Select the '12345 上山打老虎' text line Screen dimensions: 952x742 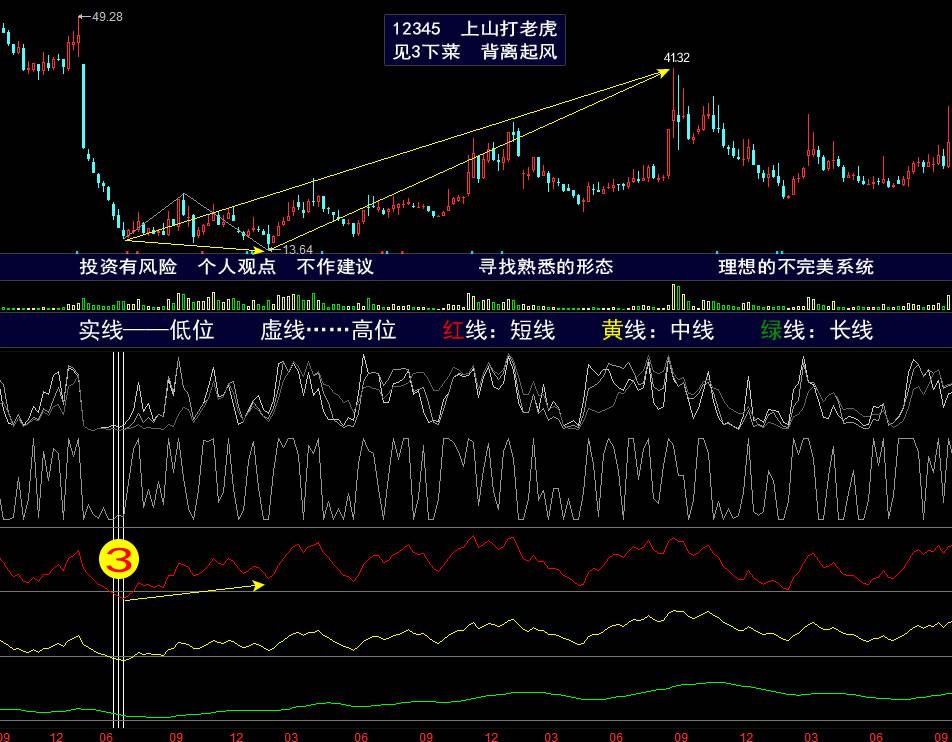pyautogui.click(x=474, y=29)
